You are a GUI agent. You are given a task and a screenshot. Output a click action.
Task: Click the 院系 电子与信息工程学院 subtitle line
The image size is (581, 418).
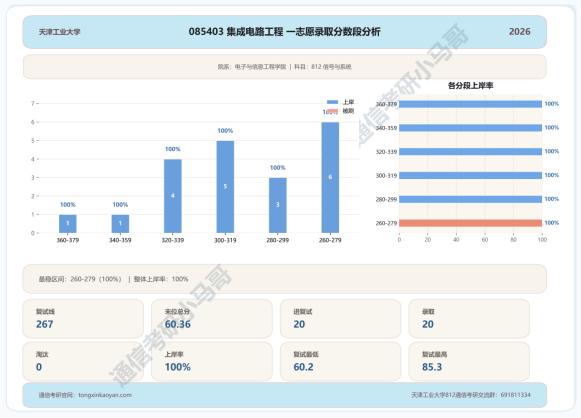pyautogui.click(x=285, y=67)
